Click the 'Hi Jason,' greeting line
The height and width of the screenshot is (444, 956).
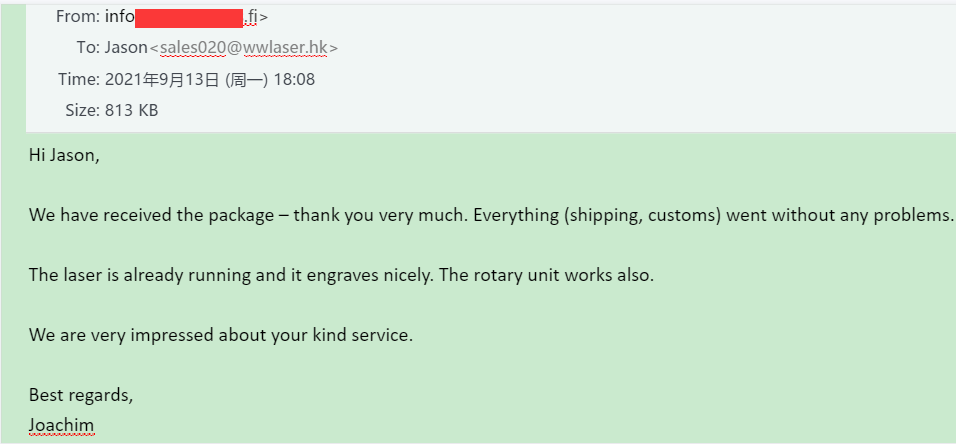[64, 156]
